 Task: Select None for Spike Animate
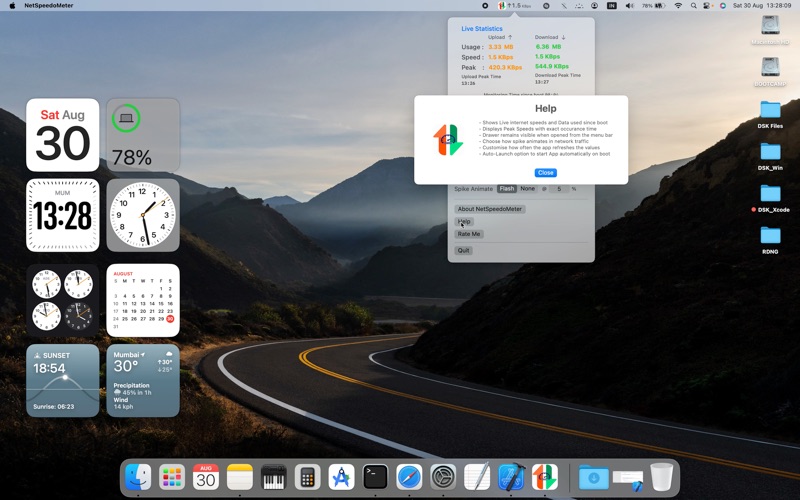tap(528, 188)
